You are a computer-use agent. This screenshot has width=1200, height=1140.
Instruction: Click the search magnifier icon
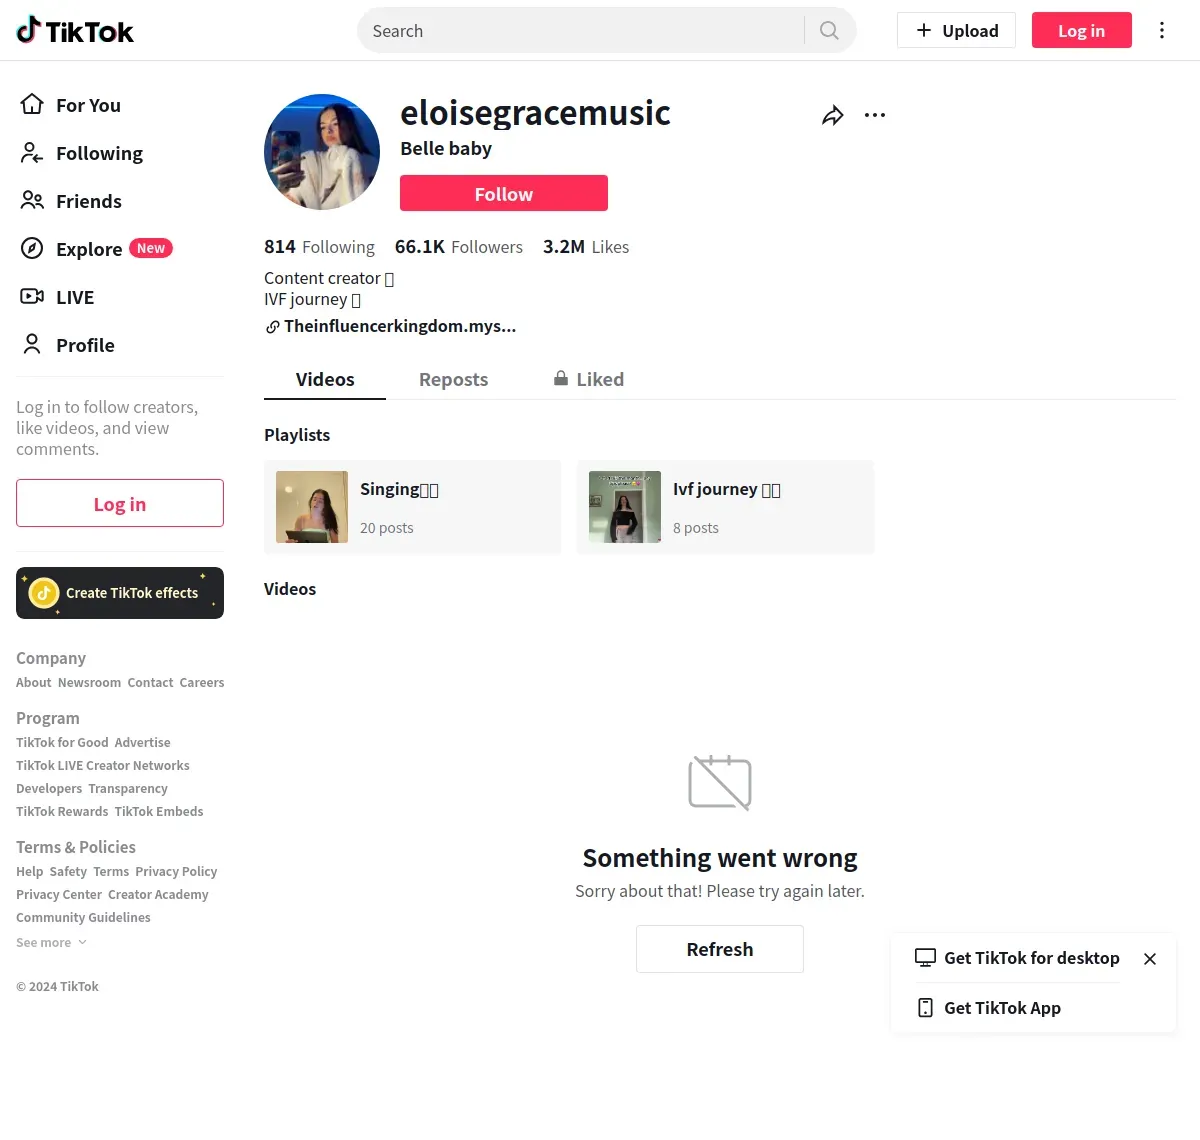click(x=829, y=30)
